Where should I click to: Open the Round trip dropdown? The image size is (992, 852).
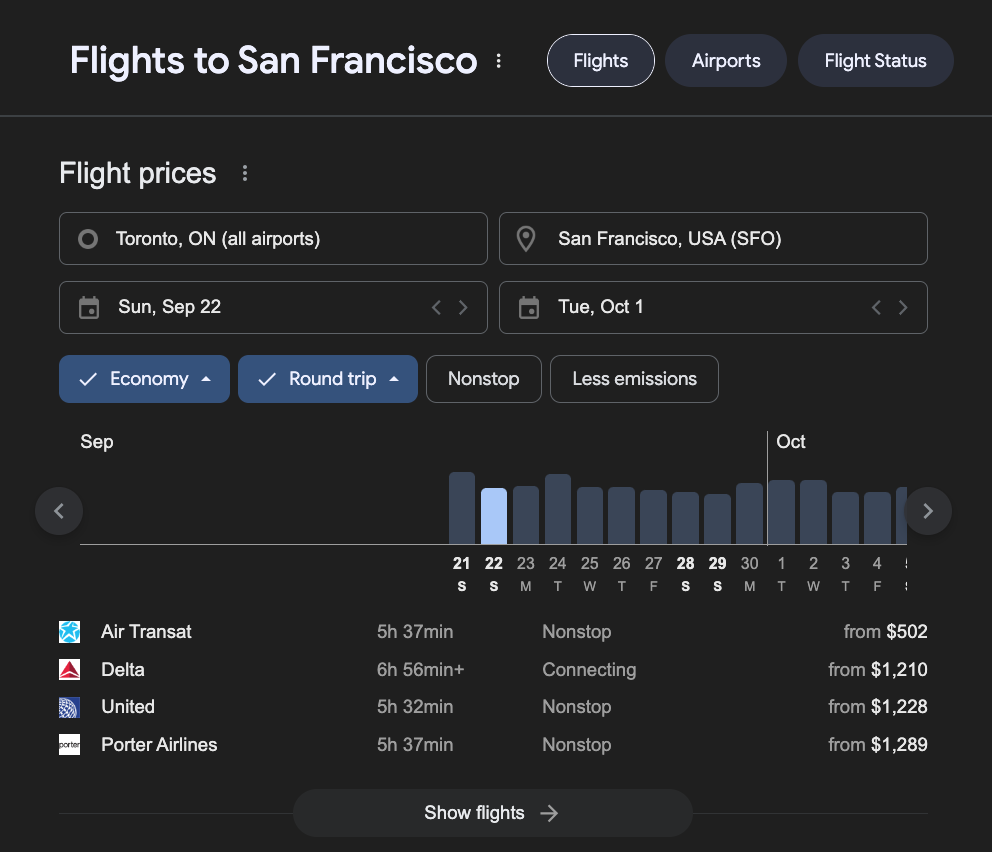click(x=328, y=379)
